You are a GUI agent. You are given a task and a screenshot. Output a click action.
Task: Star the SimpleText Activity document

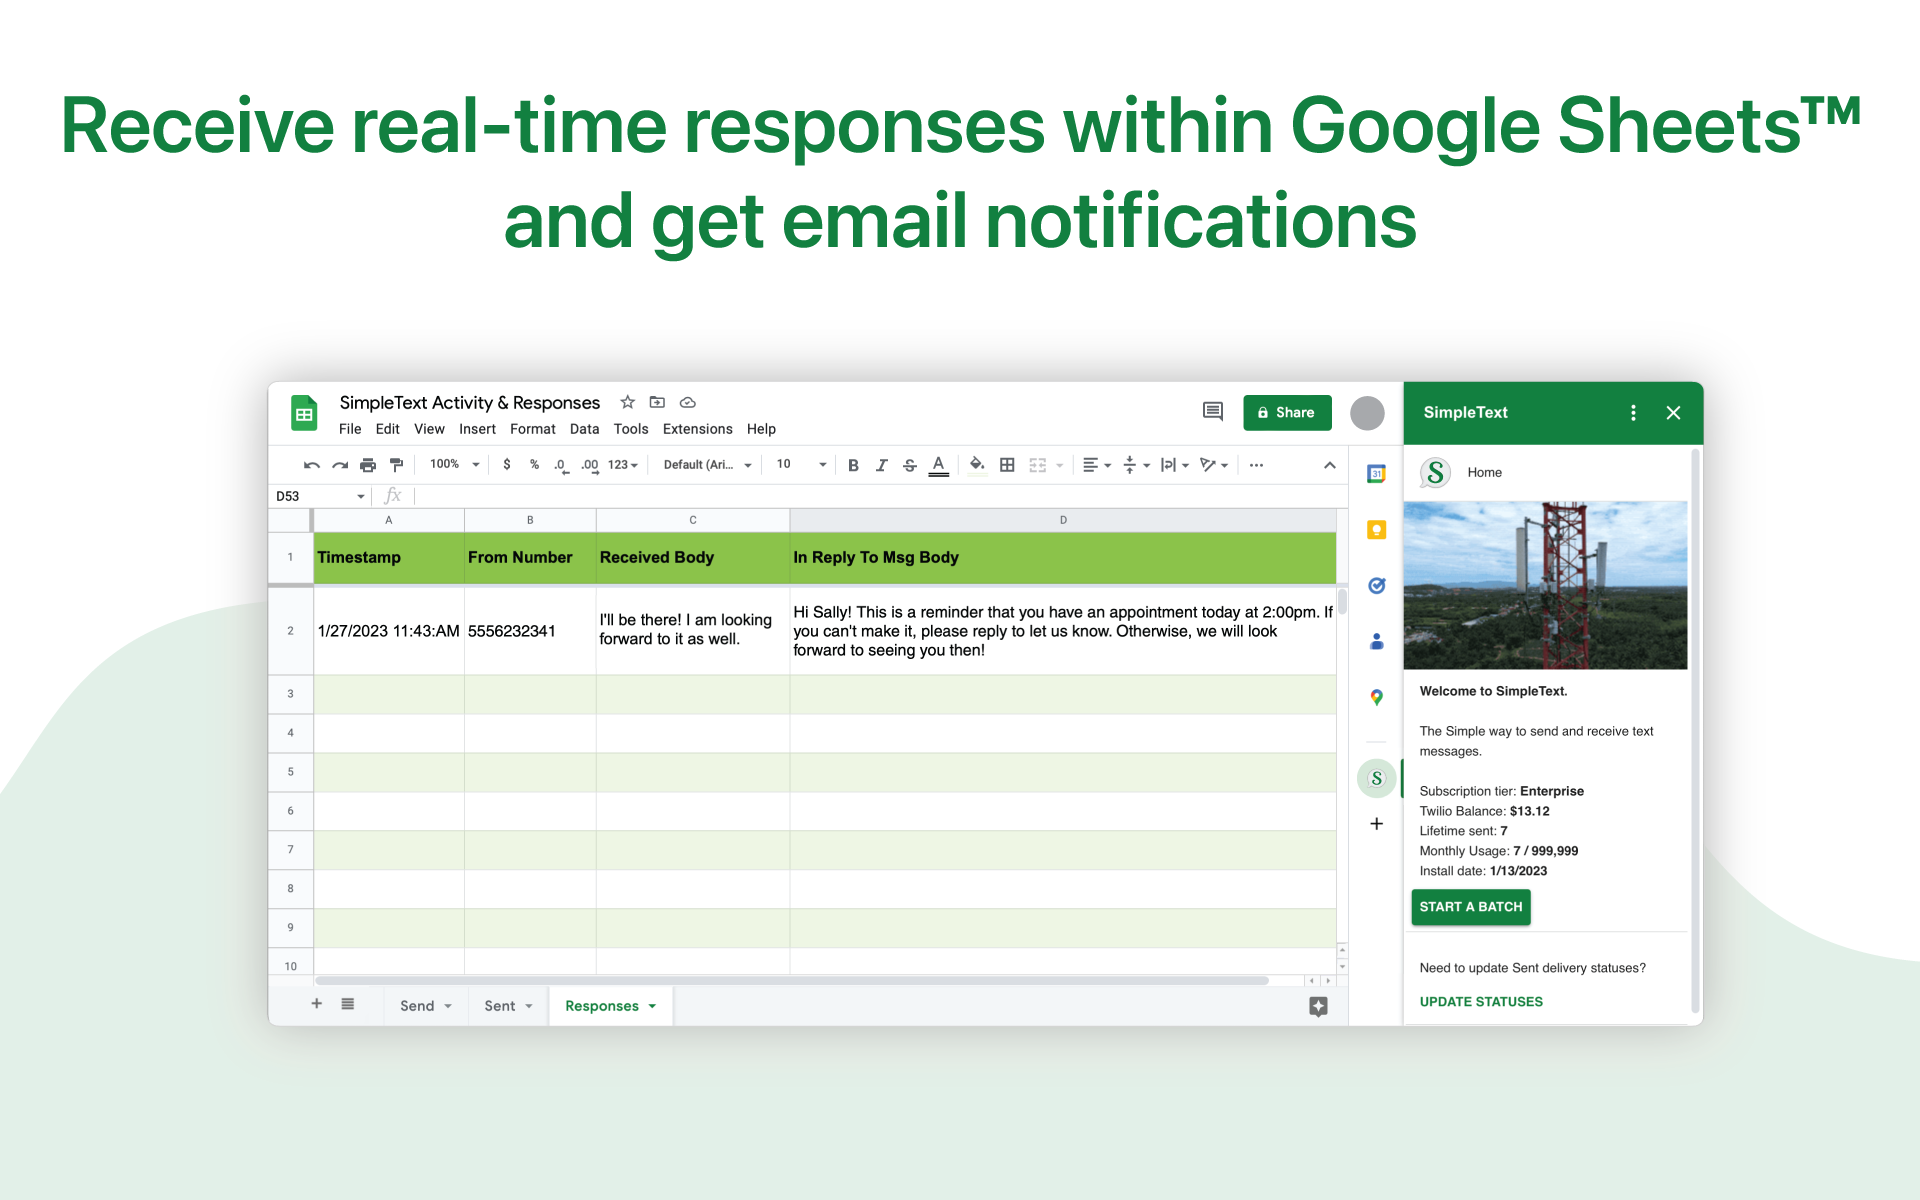click(627, 402)
